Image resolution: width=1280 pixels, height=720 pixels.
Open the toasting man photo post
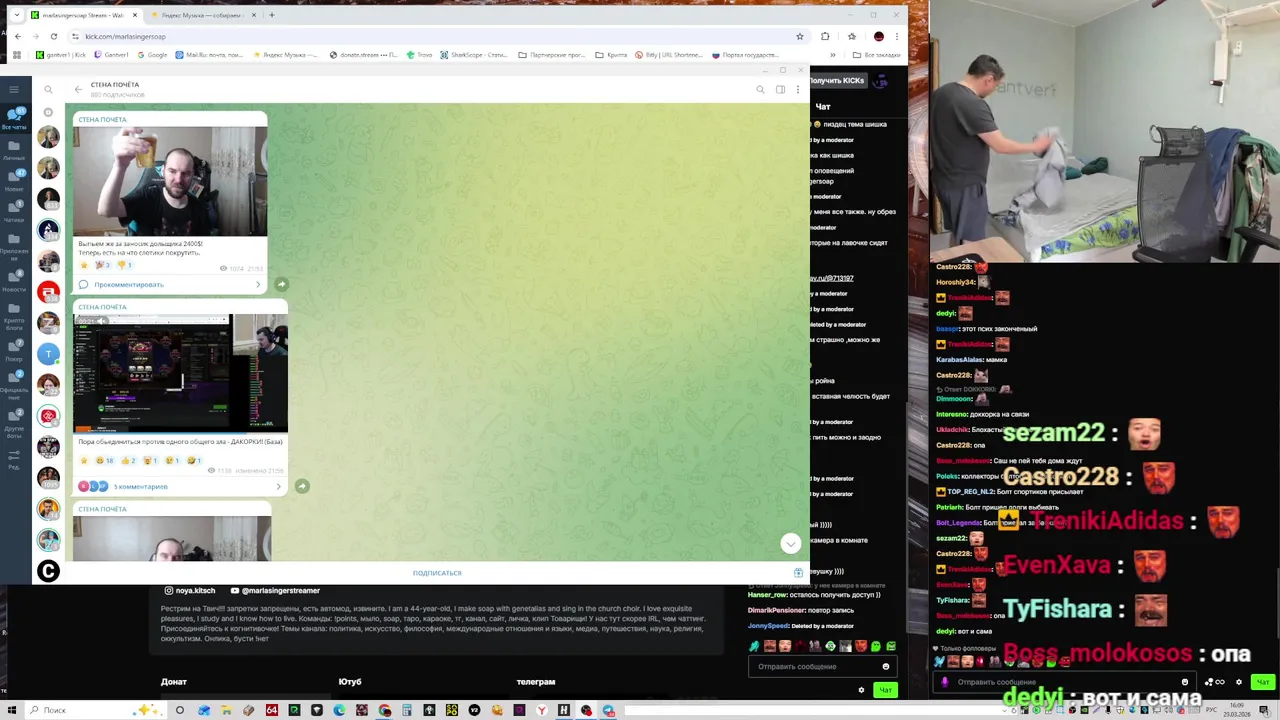[170, 181]
